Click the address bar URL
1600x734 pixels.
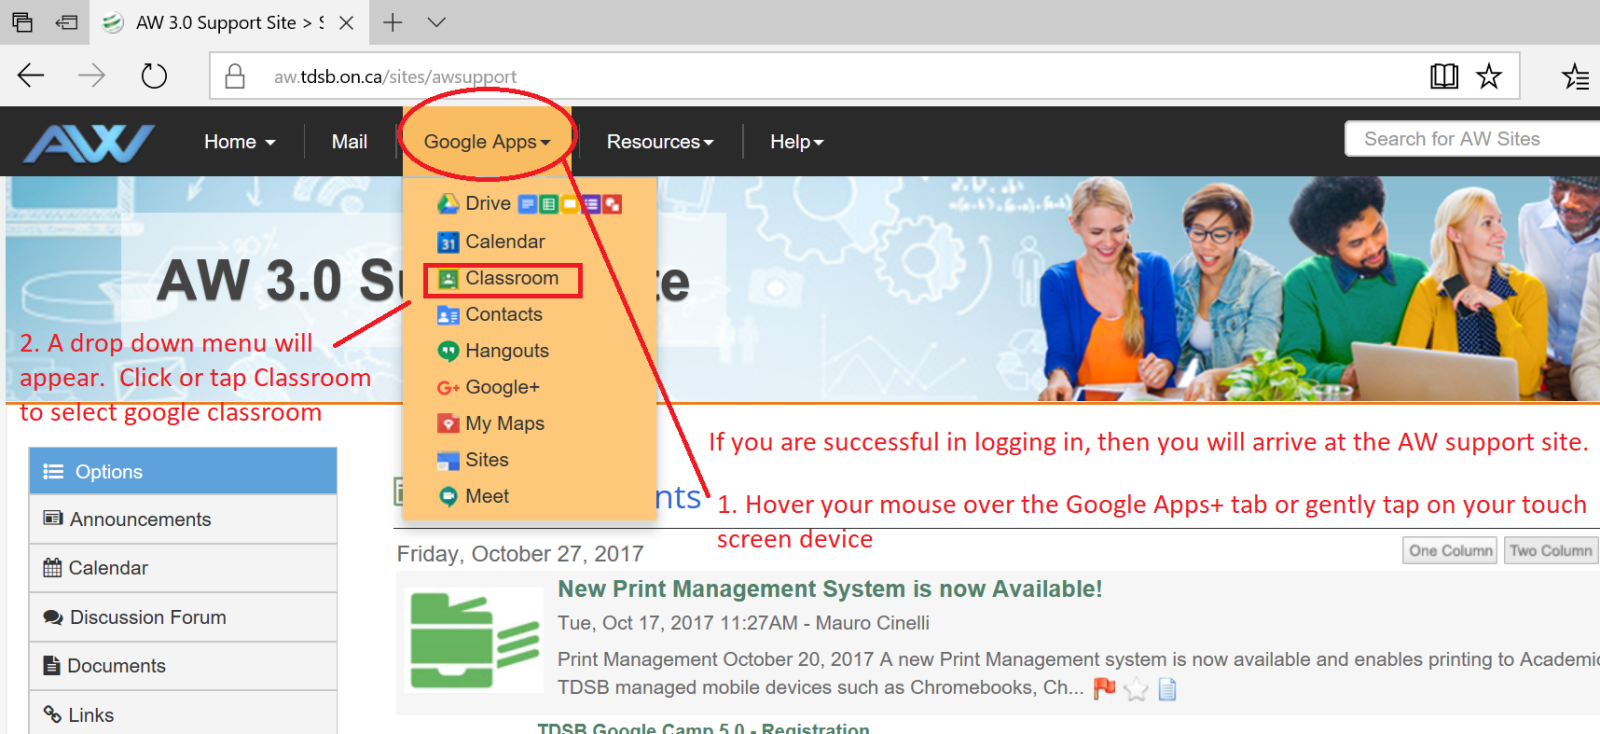[395, 77]
